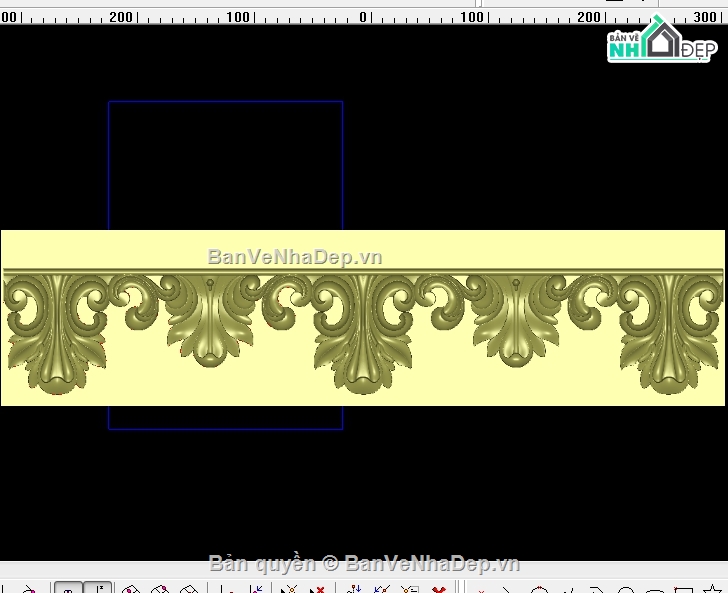Click the 300 mark on the horizontal ruler
728x593 pixels.
point(704,17)
